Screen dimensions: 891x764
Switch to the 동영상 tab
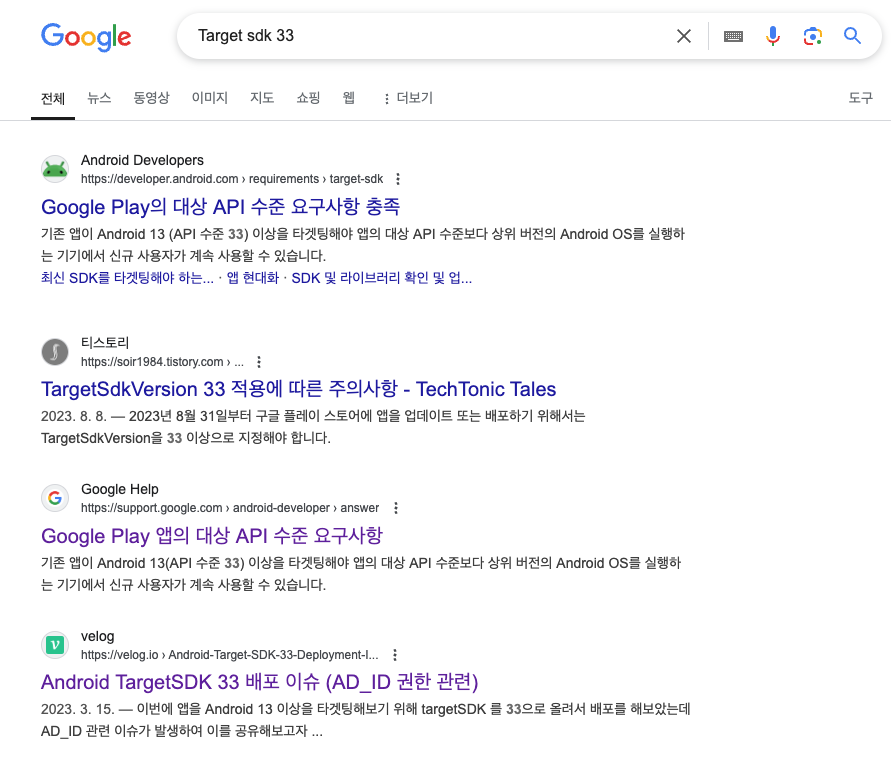(x=151, y=98)
